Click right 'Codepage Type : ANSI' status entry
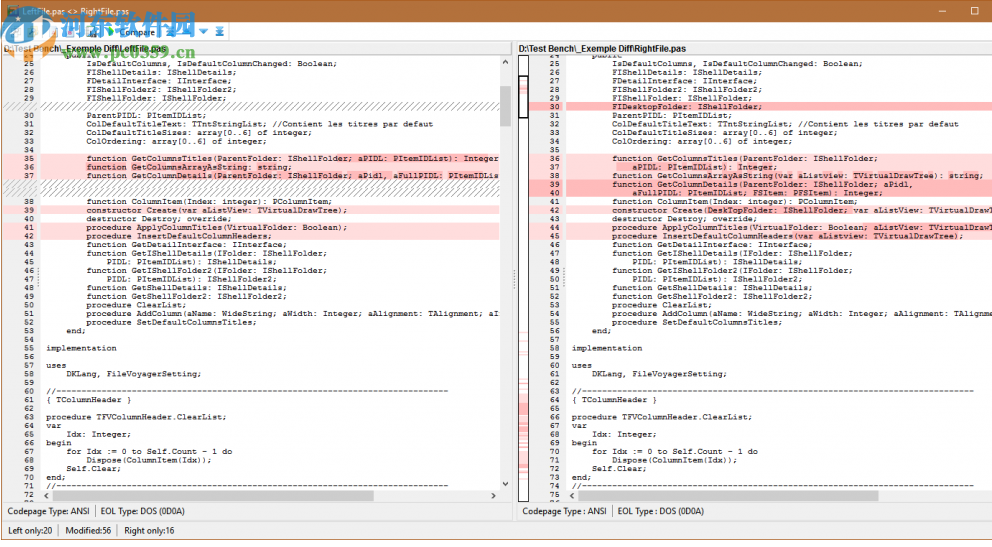992x547 pixels. pos(564,511)
